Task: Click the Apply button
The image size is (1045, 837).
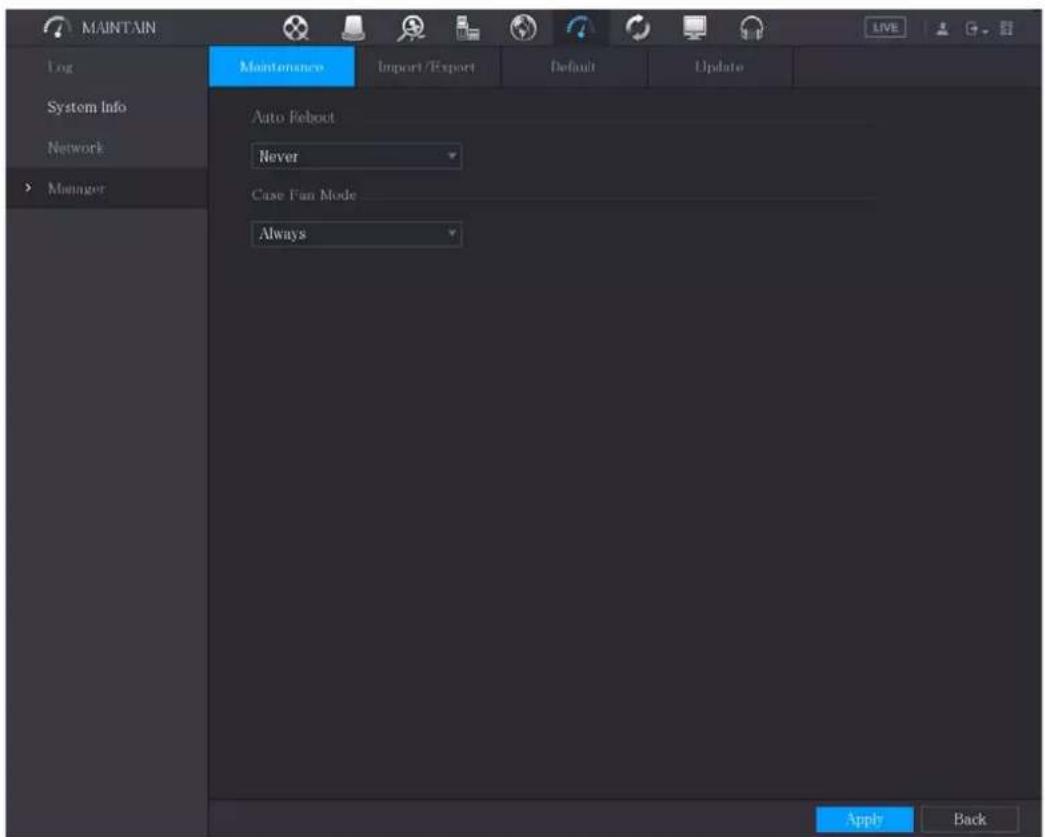Action: [864, 819]
